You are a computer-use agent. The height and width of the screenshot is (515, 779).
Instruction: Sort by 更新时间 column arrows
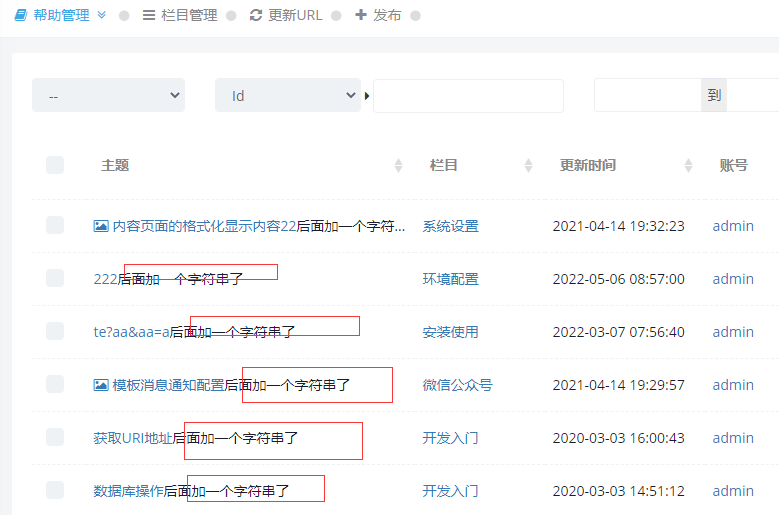[688, 165]
